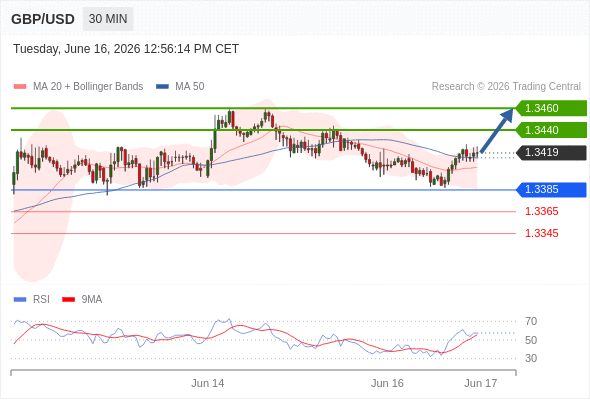
Task: Click the Jun 17 date axis label
Action: click(x=481, y=383)
